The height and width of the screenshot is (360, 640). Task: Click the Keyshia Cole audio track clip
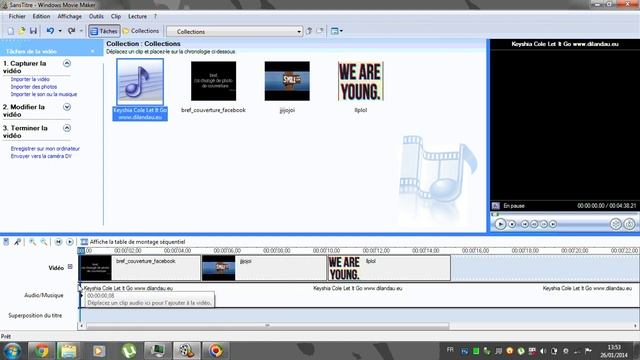pyautogui.click(x=359, y=295)
